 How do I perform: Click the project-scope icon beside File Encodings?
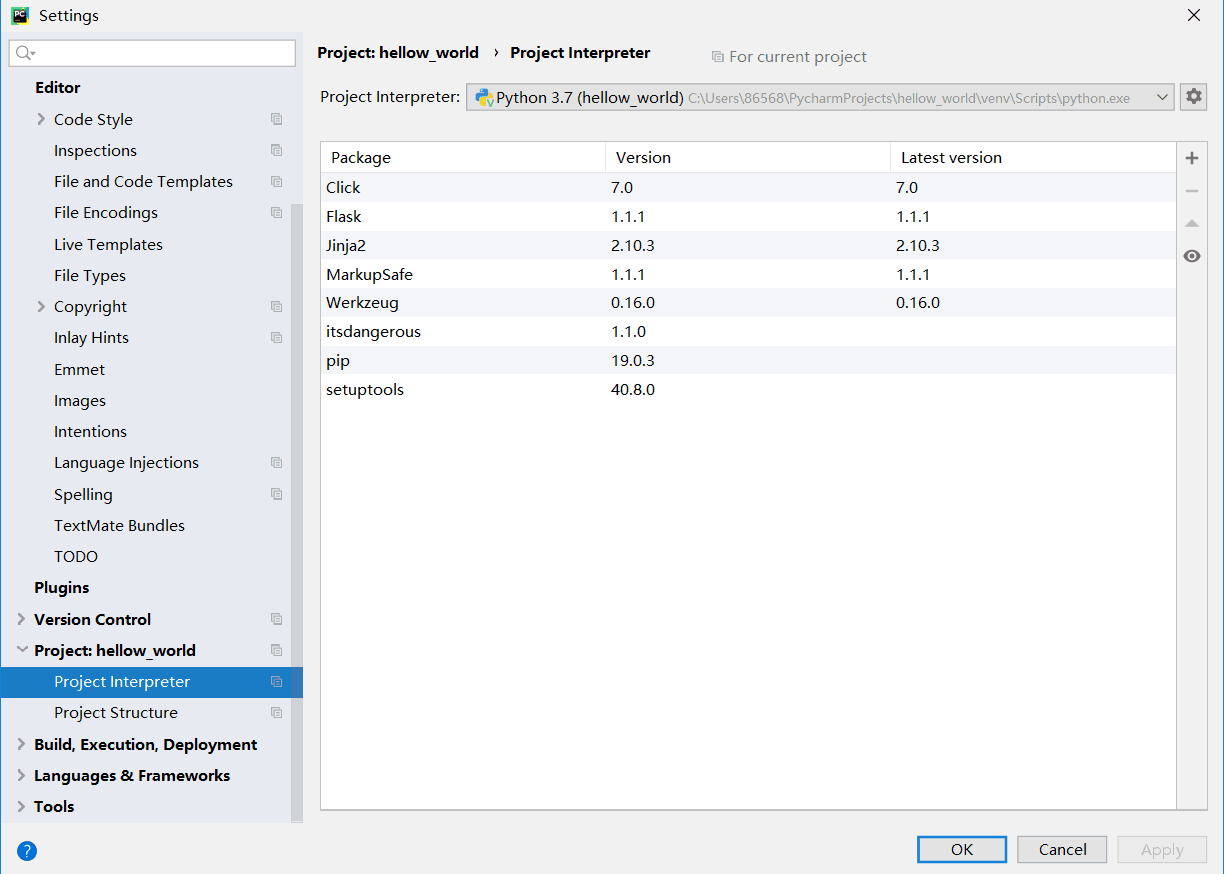tap(277, 212)
